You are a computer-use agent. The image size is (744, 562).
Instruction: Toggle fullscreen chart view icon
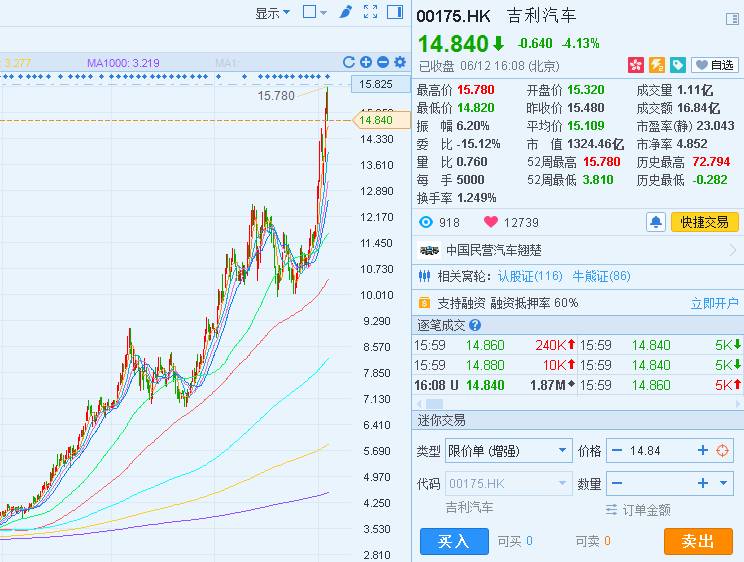[371, 12]
